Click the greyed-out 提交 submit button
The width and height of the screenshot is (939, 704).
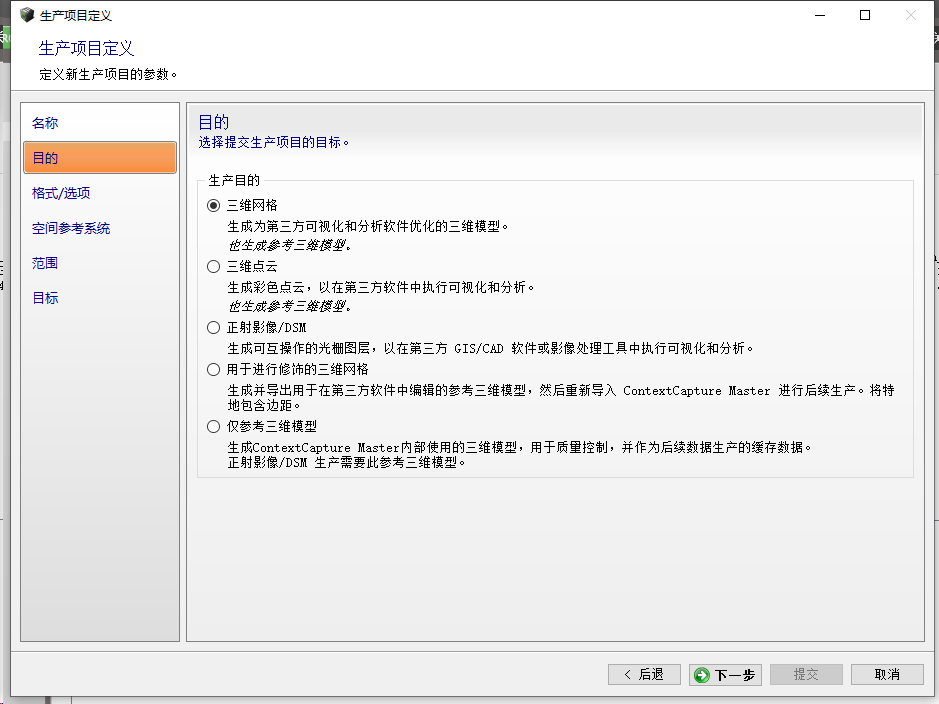pos(806,675)
